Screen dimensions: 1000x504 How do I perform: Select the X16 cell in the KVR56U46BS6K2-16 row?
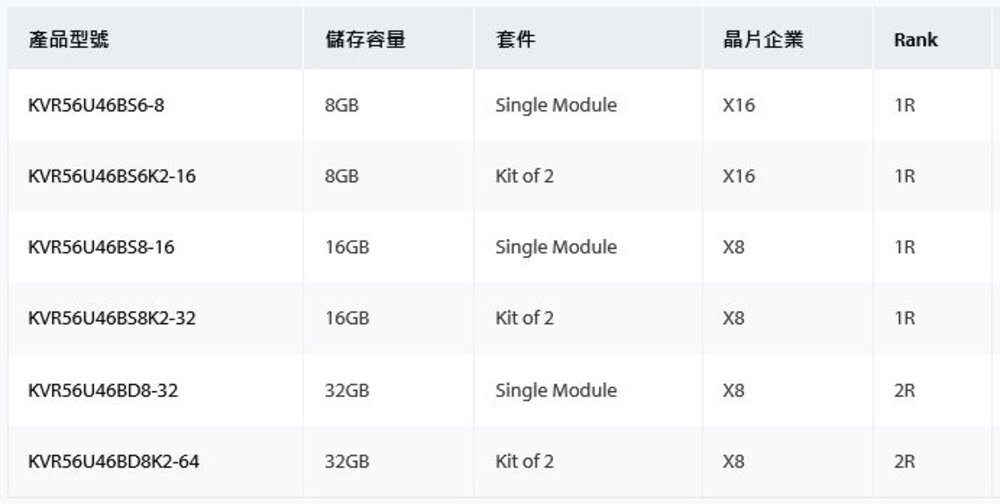pyautogui.click(x=738, y=176)
